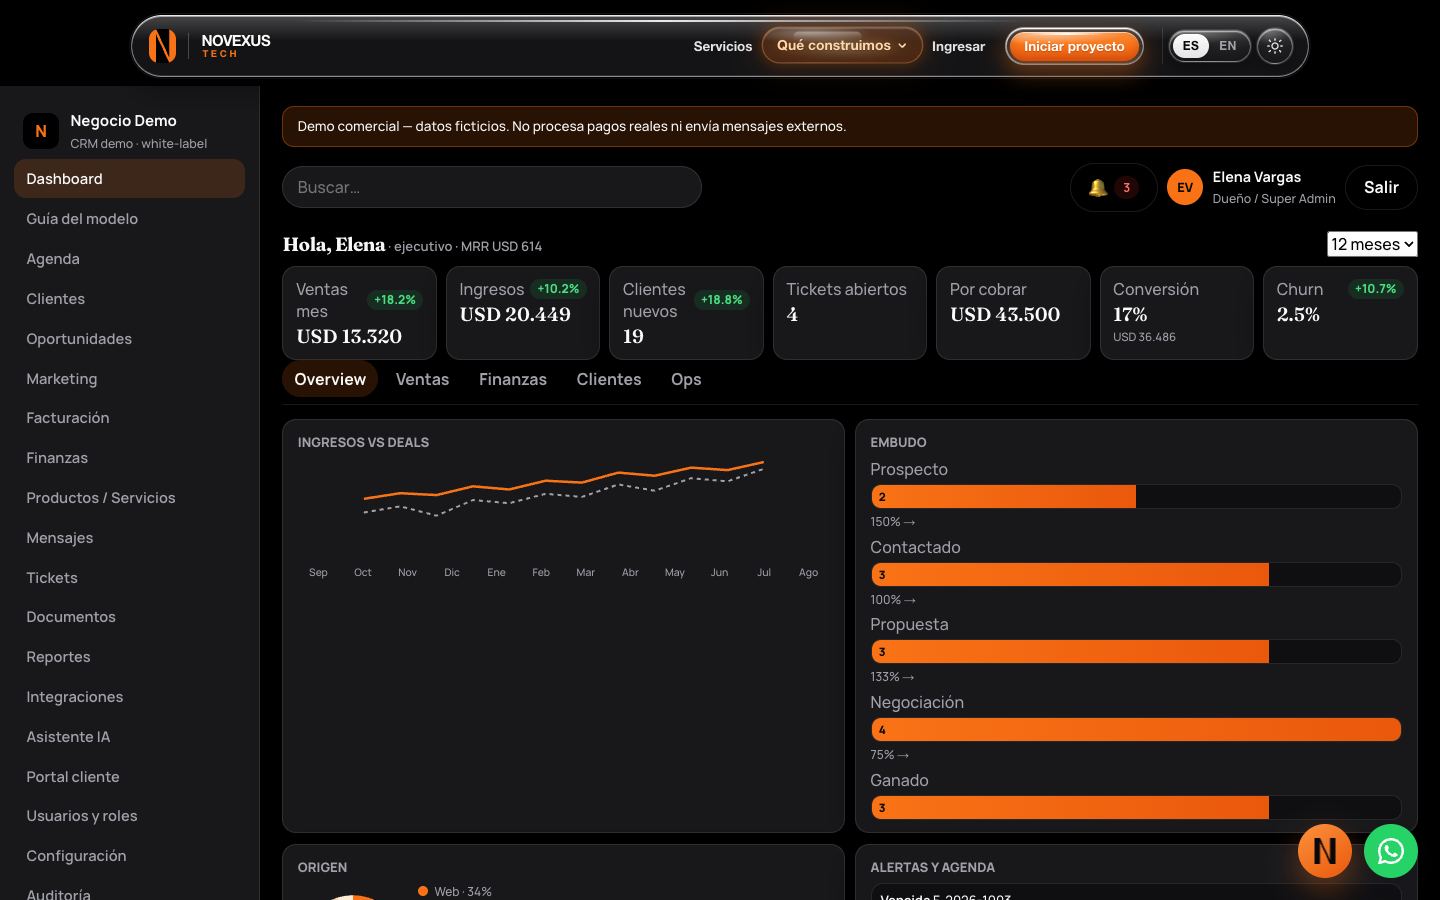The width and height of the screenshot is (1440, 900).
Task: Click the Iniciar proyecto button
Action: pos(1074,46)
